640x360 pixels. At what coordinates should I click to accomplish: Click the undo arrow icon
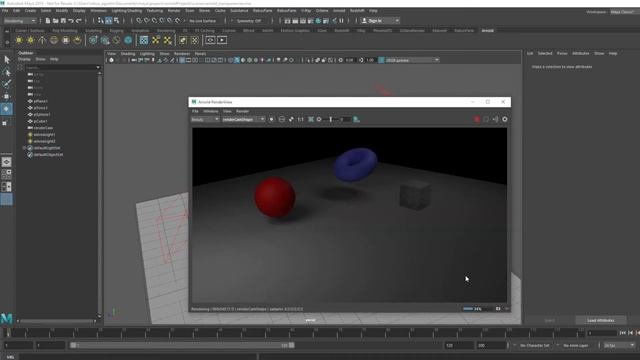pos(71,21)
